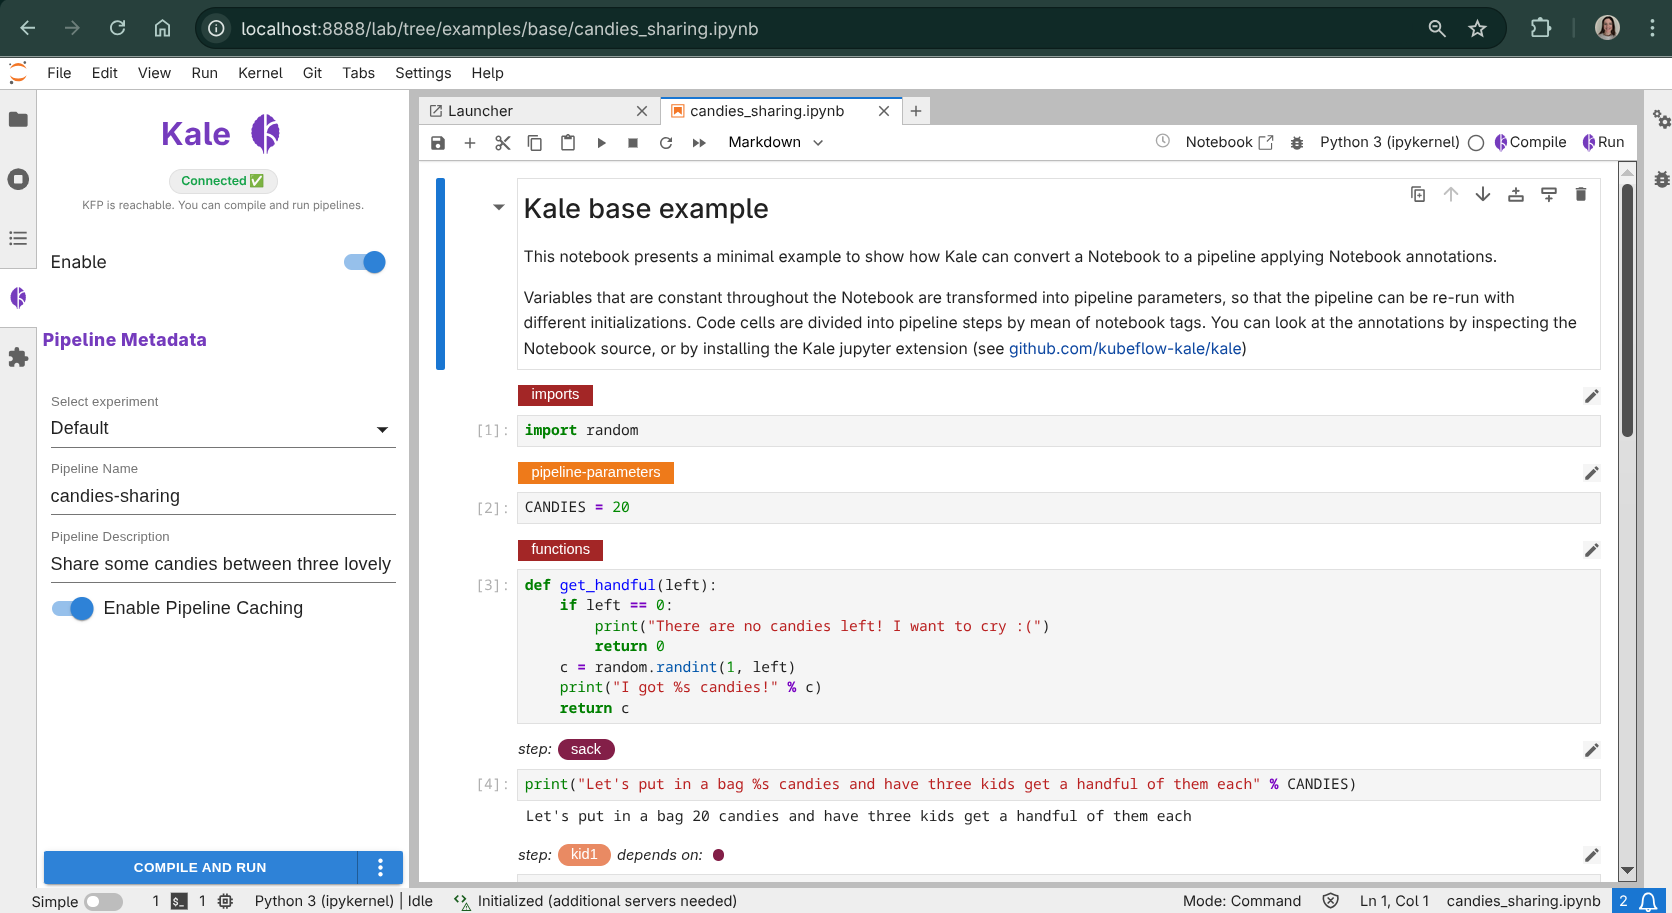The height and width of the screenshot is (913, 1672).
Task: Save the notebook with the disk icon
Action: coord(438,143)
